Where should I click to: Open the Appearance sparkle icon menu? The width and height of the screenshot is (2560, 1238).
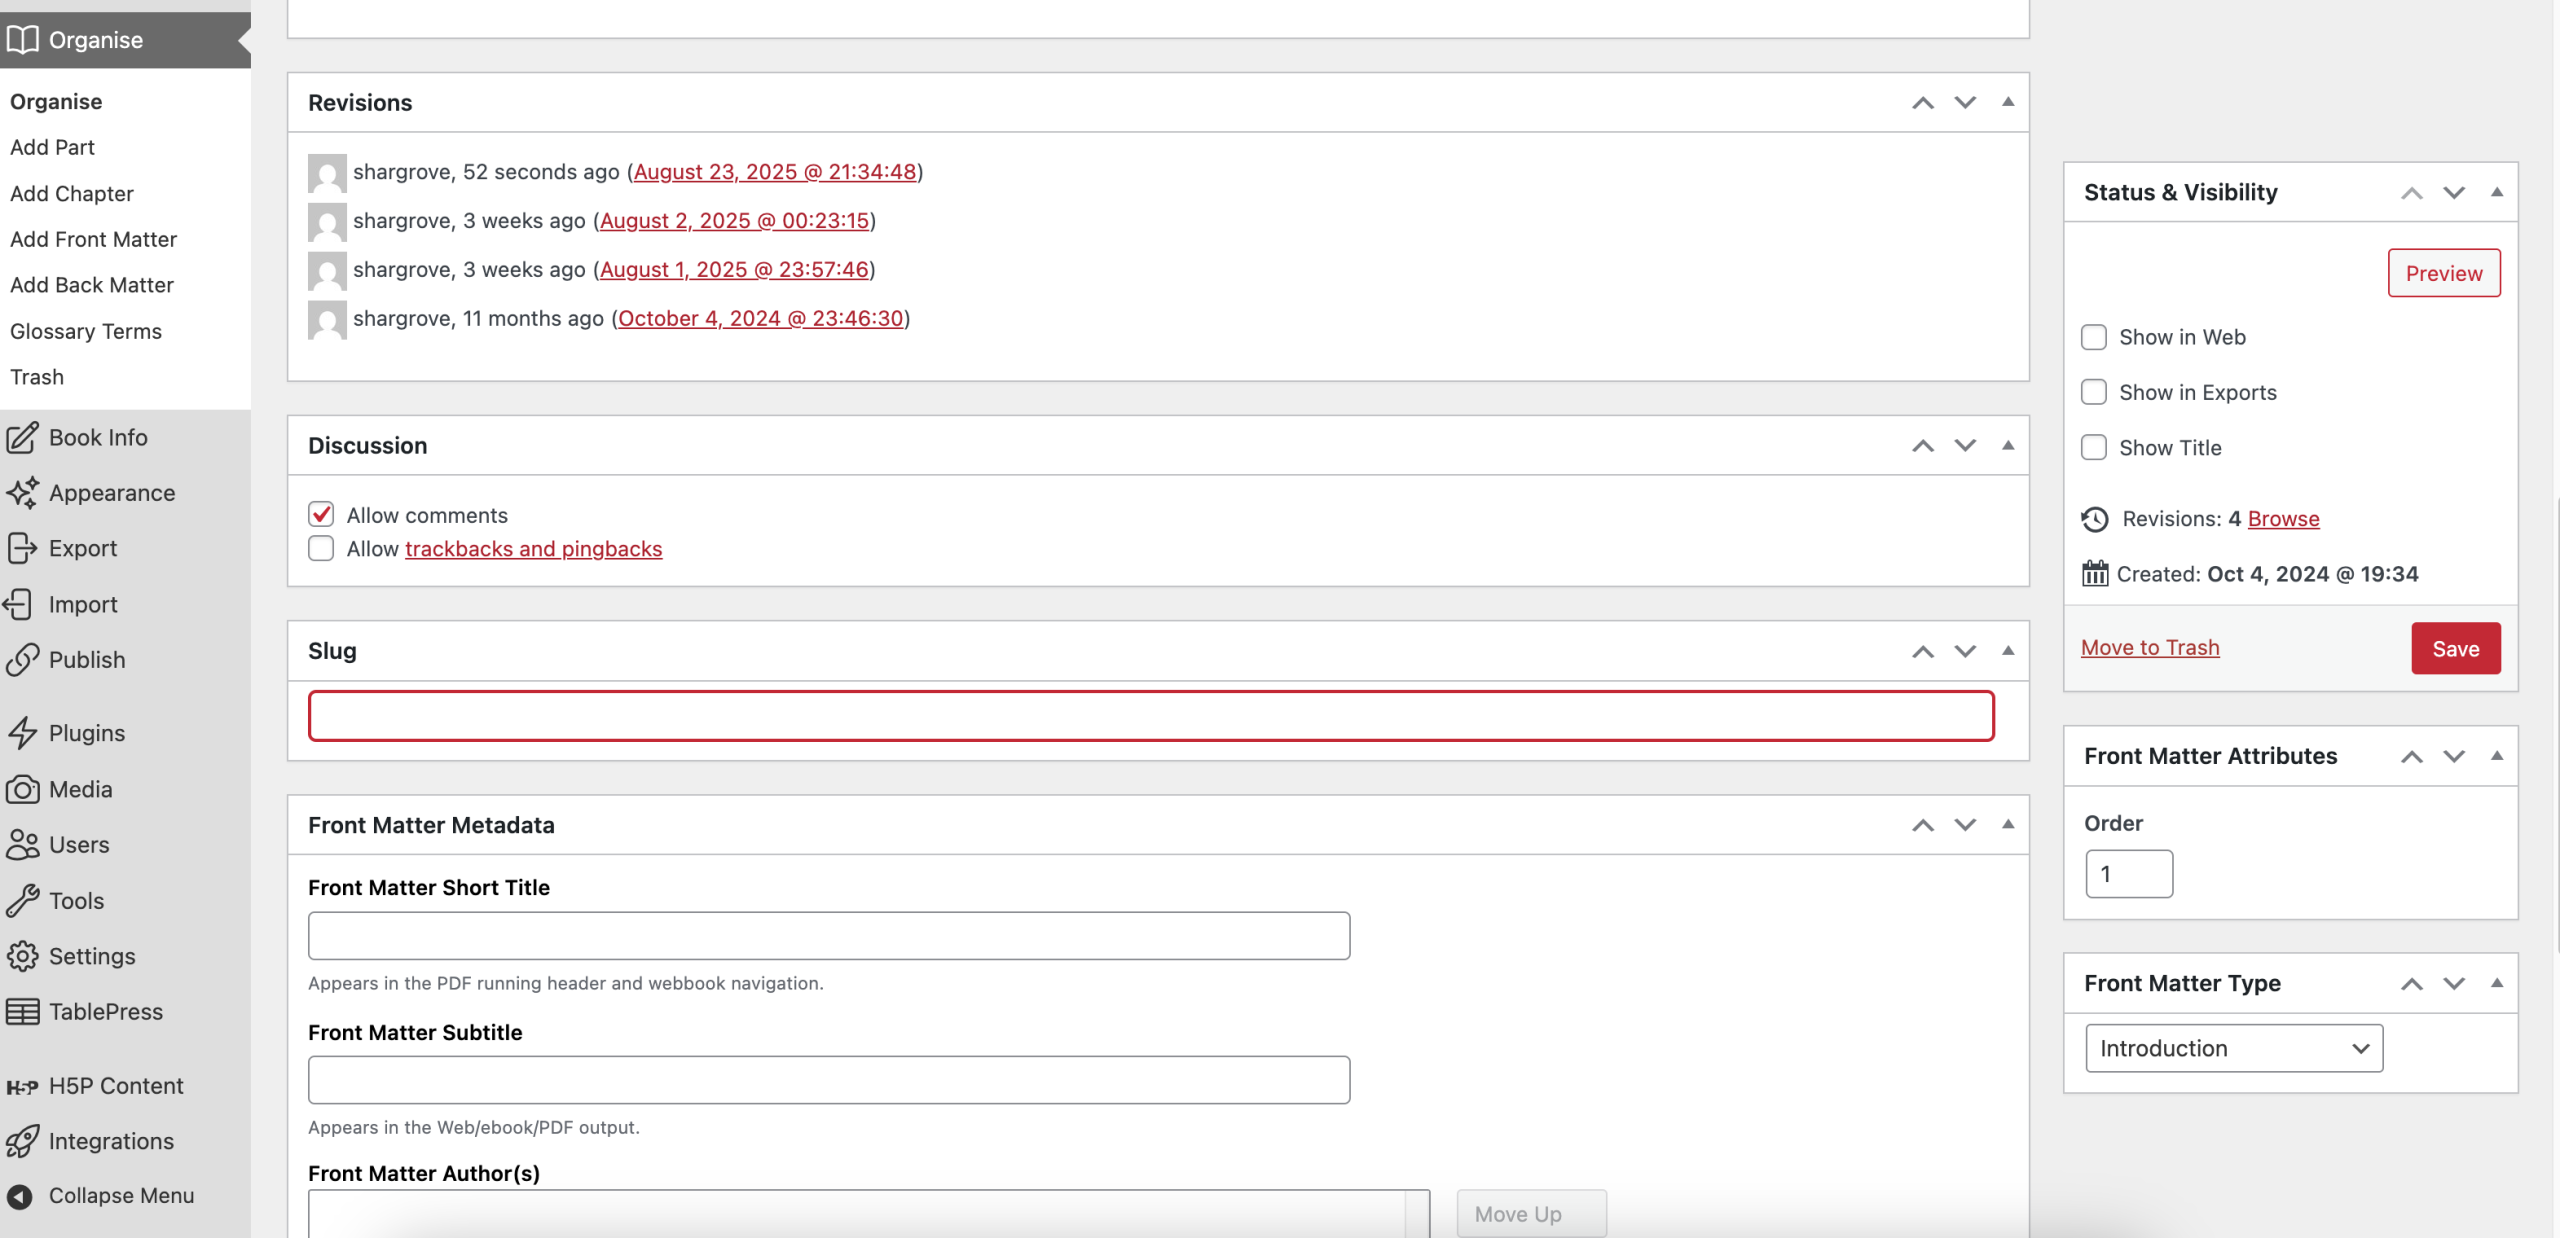pyautogui.click(x=22, y=493)
